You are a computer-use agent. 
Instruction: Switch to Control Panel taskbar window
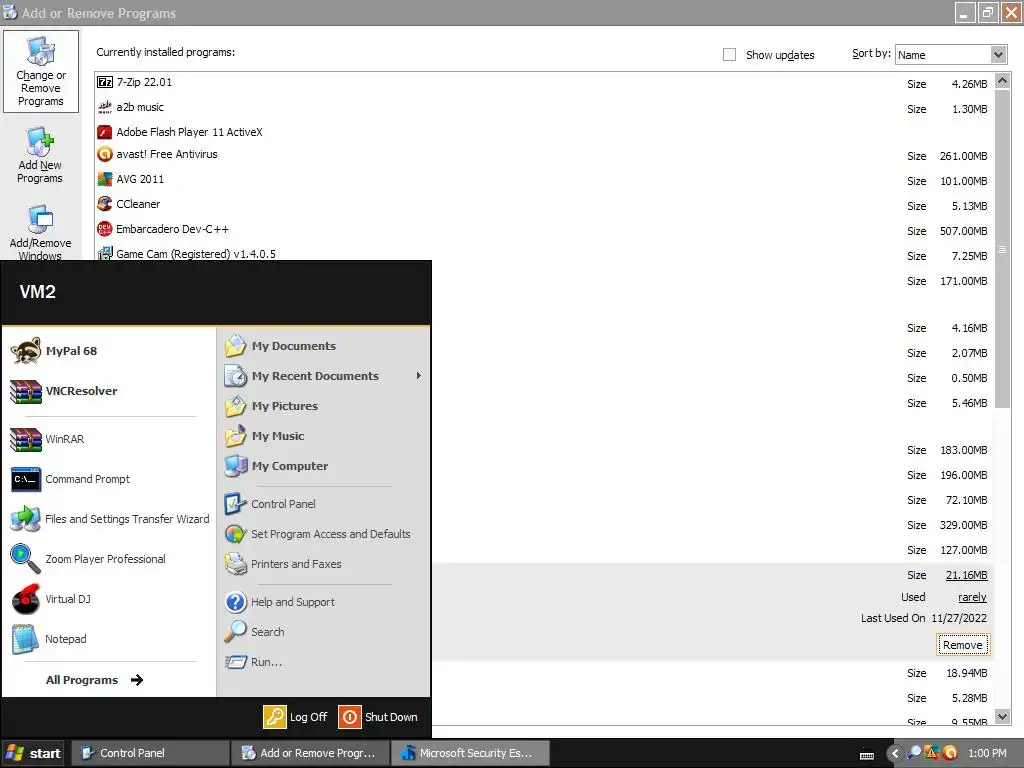click(x=150, y=754)
